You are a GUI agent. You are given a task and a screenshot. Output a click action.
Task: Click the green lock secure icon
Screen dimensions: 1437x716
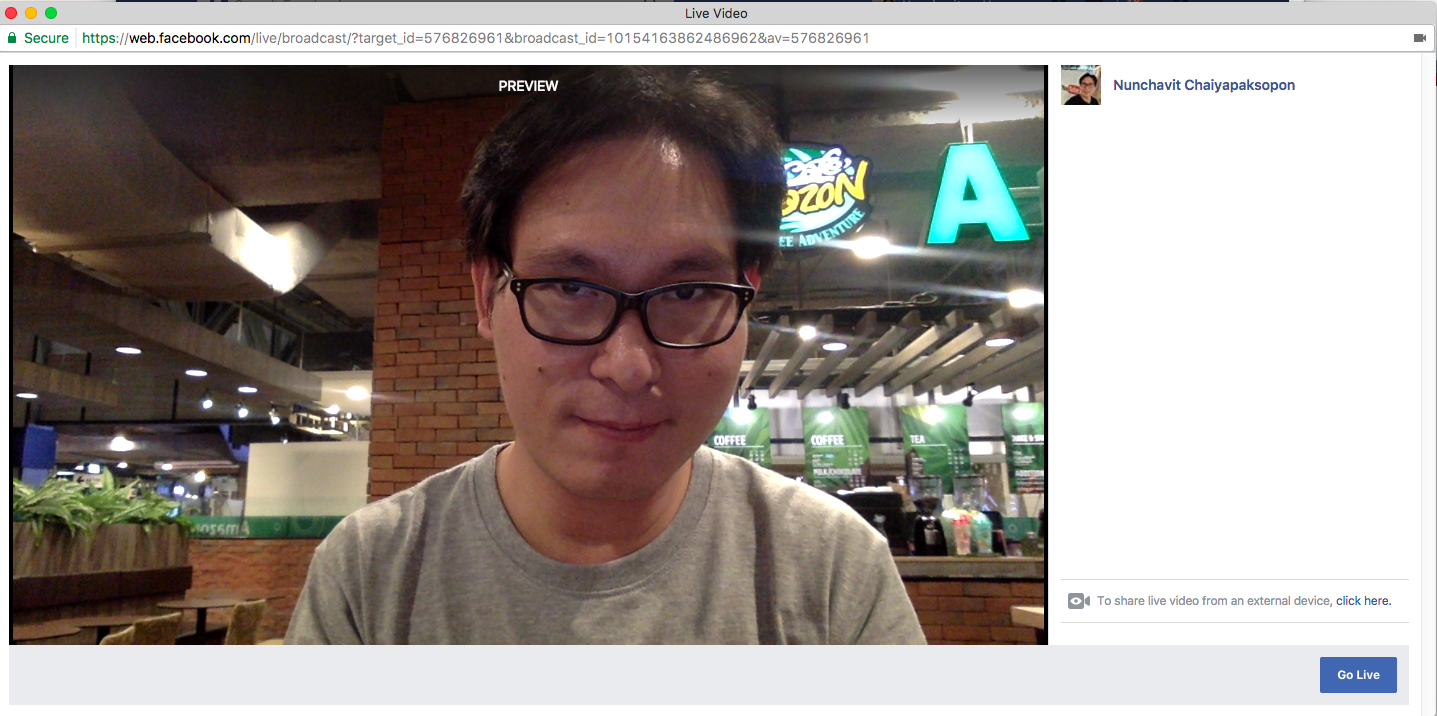coord(12,38)
